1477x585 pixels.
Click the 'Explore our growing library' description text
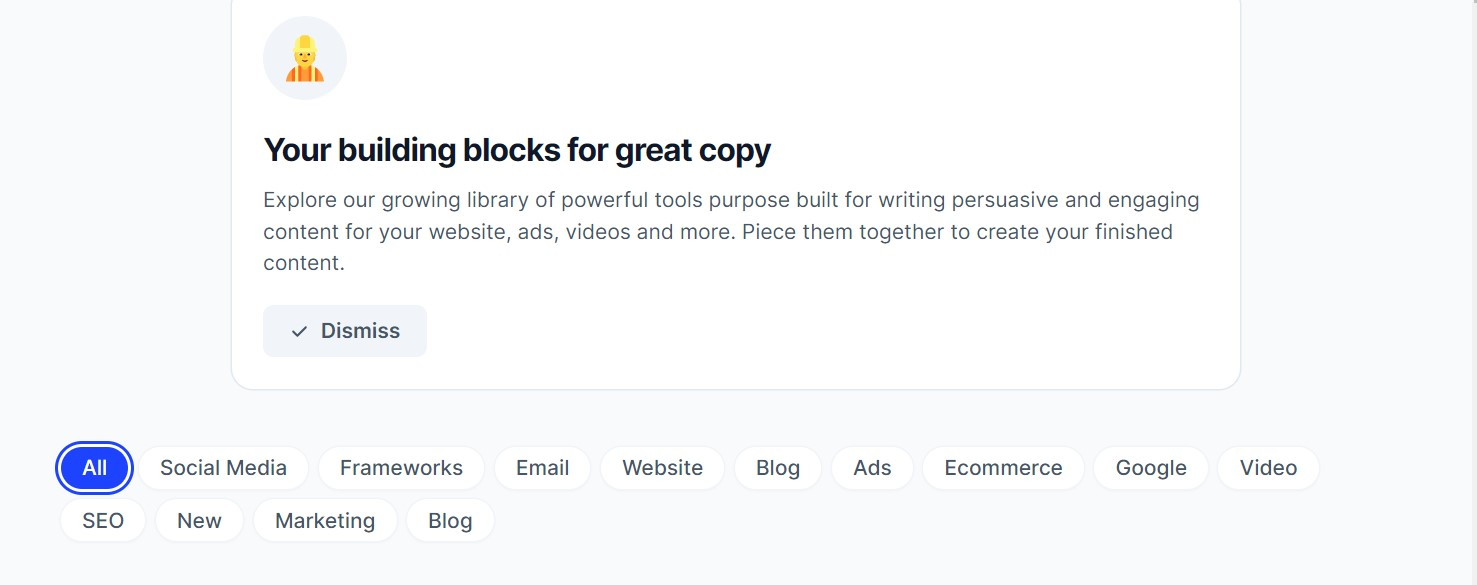coord(731,231)
